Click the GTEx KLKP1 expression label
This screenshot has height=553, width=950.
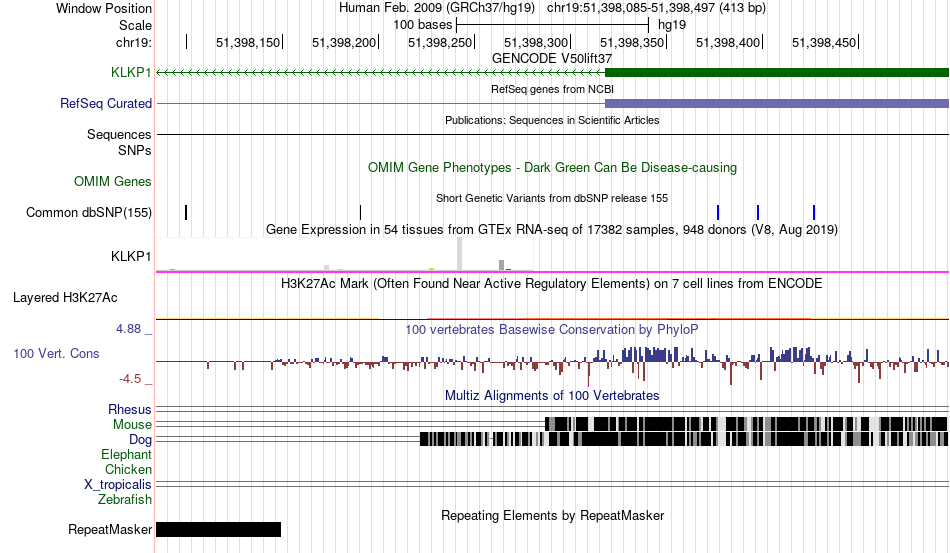tap(131, 256)
